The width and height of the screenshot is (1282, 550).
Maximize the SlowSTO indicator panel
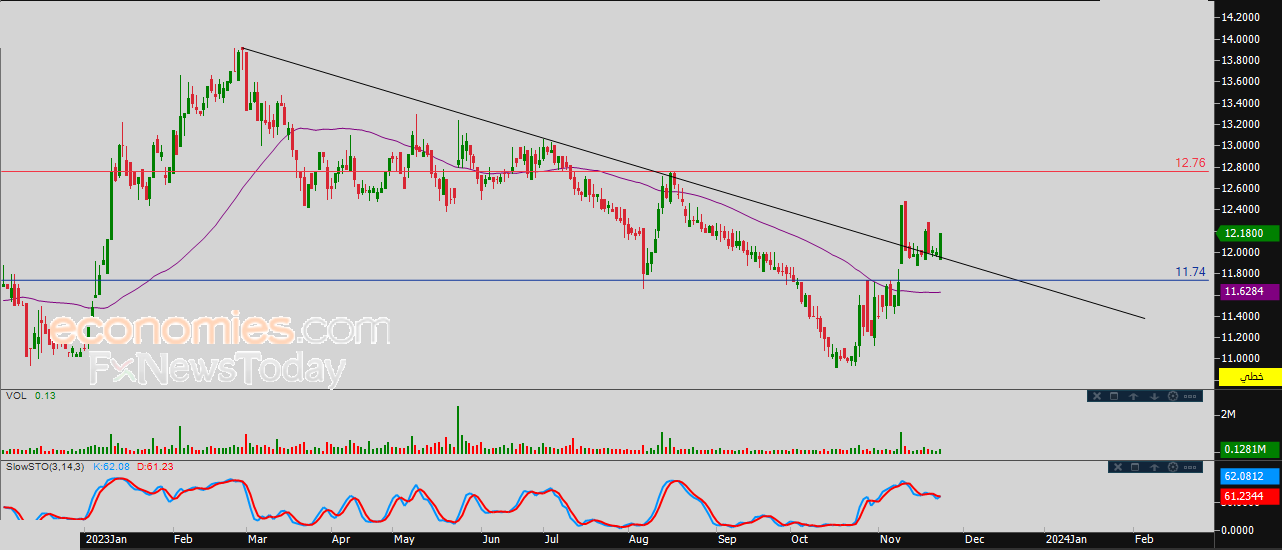[x=1135, y=467]
